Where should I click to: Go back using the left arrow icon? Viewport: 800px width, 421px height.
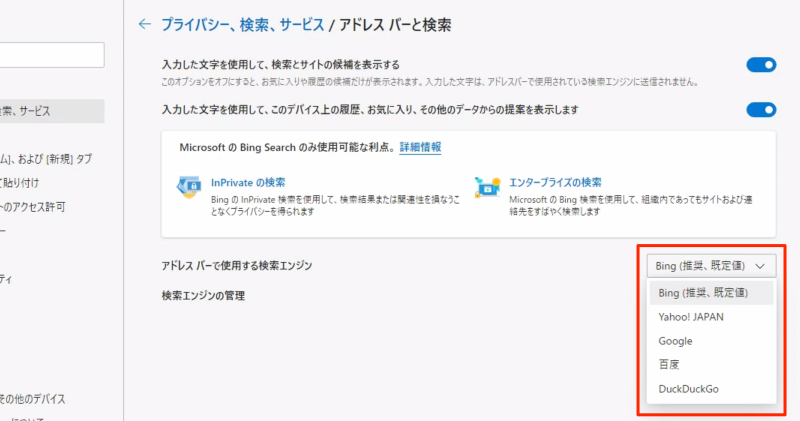145,24
